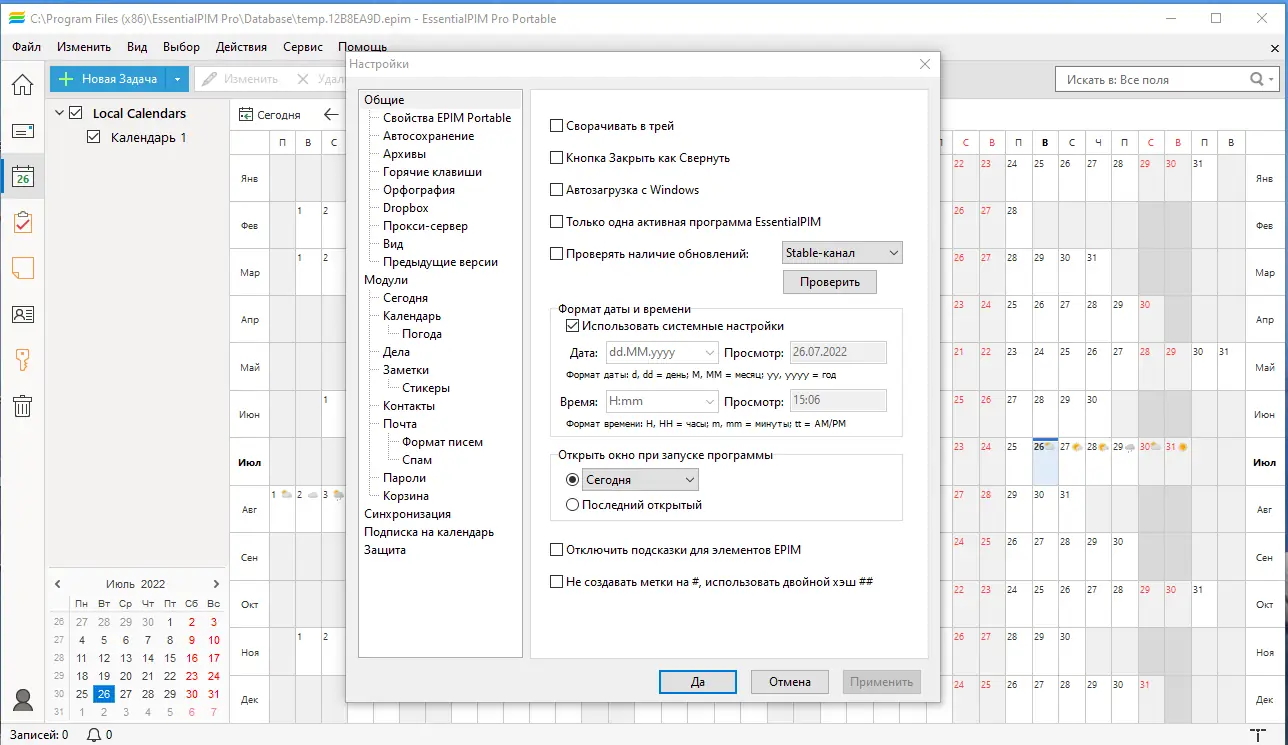The height and width of the screenshot is (745, 1288).
Task: Open the Изменить menu in menu bar
Action: click(x=84, y=47)
